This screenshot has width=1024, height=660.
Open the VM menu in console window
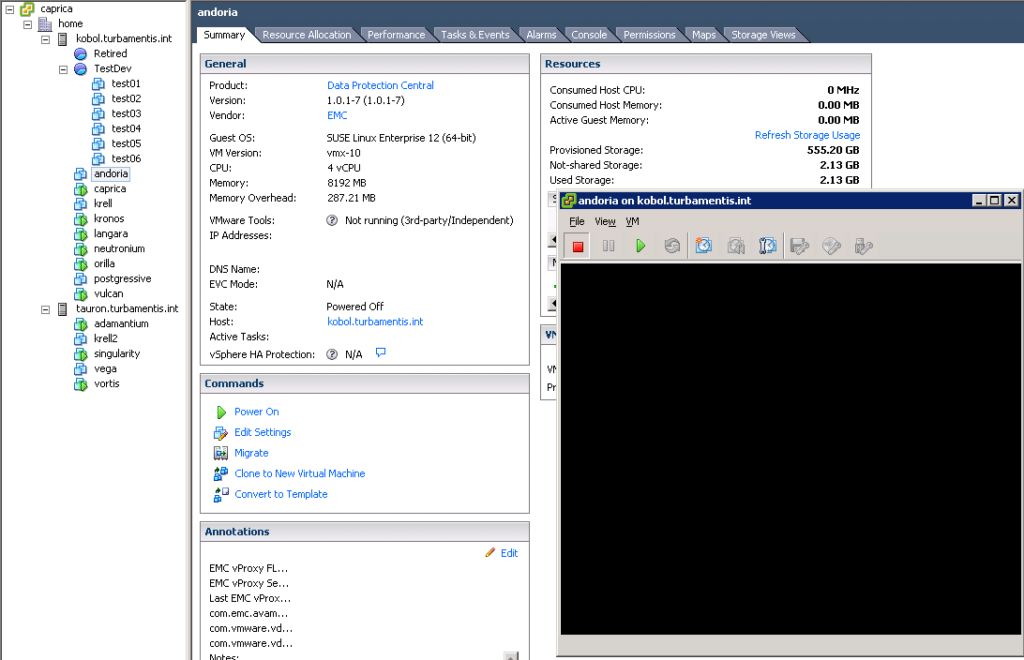pyautogui.click(x=632, y=222)
